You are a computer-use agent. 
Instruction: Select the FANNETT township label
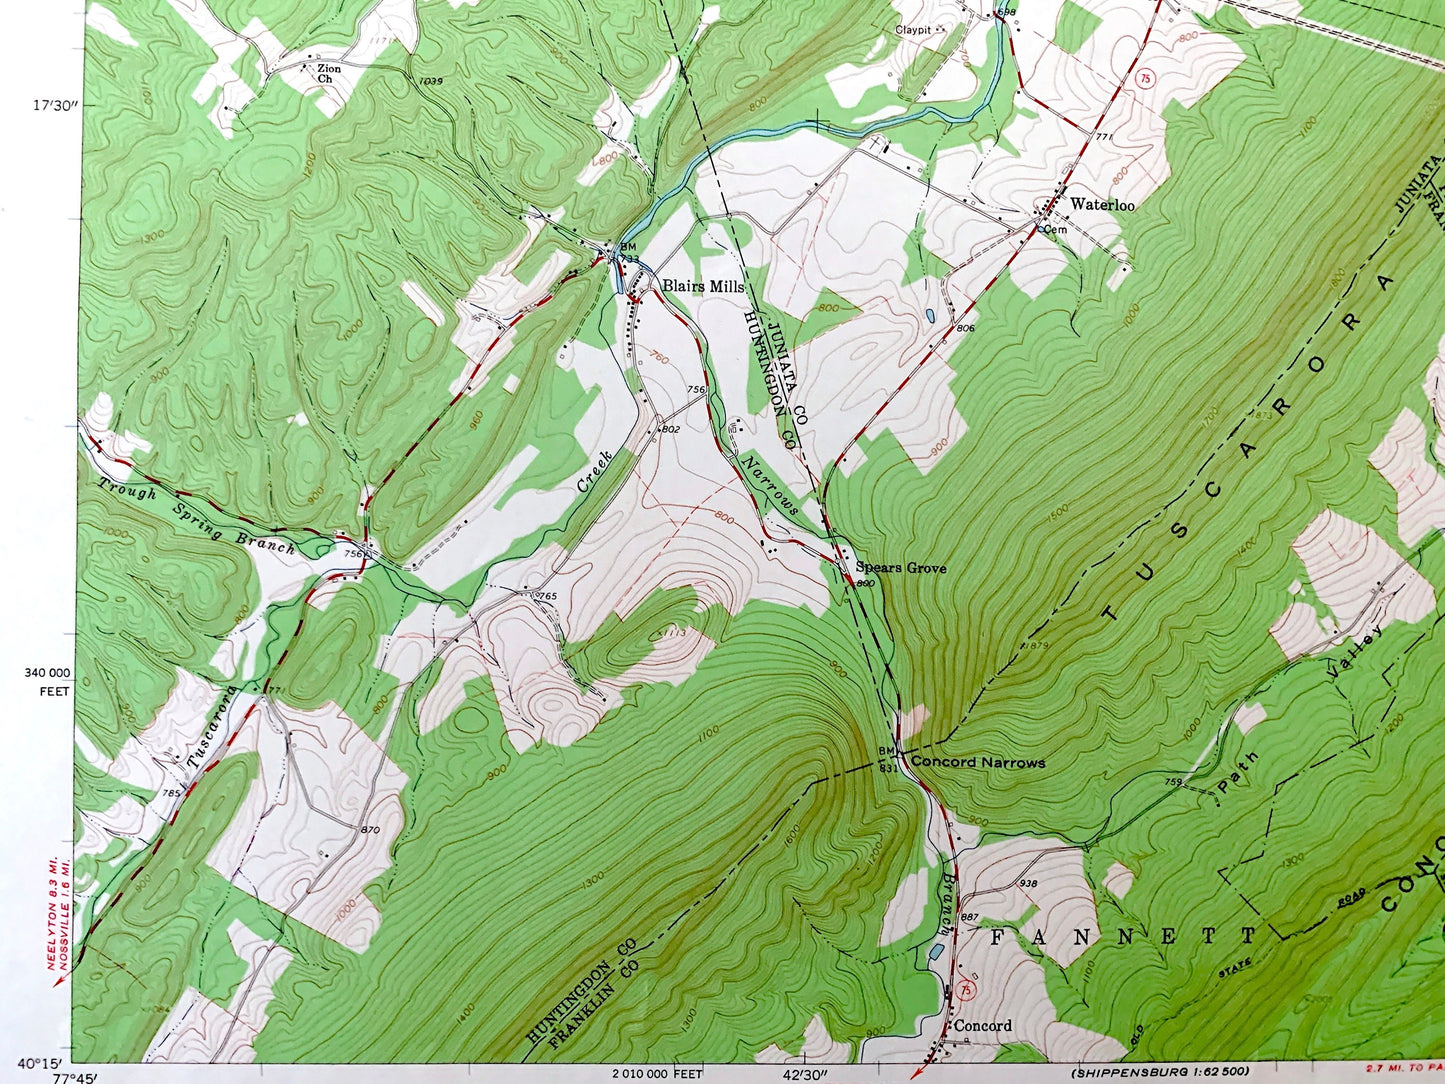1122,937
